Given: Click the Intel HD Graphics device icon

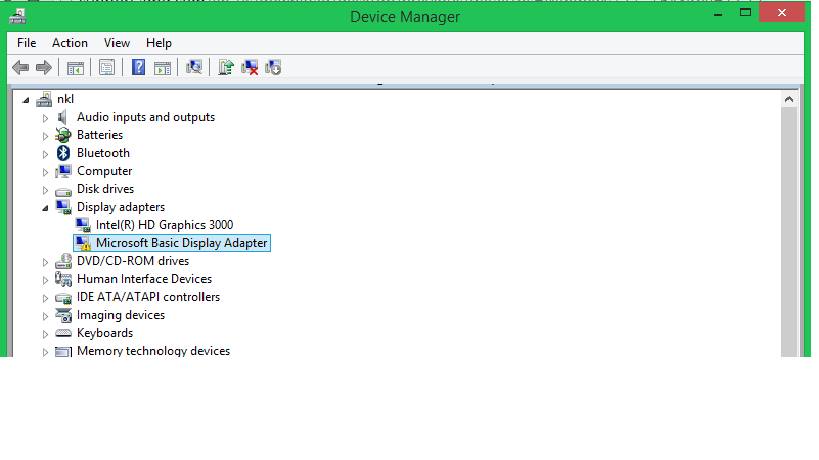Looking at the screenshot, I should pos(83,225).
